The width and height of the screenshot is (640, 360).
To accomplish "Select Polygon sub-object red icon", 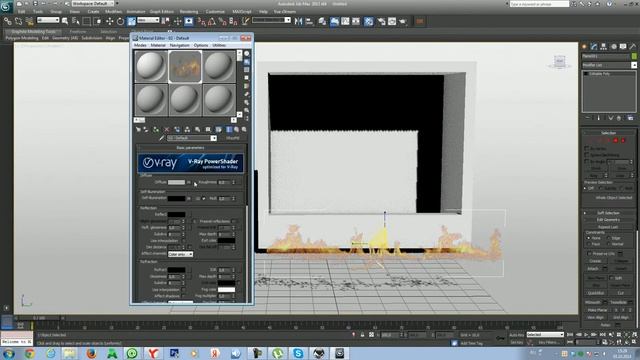I will (616, 140).
